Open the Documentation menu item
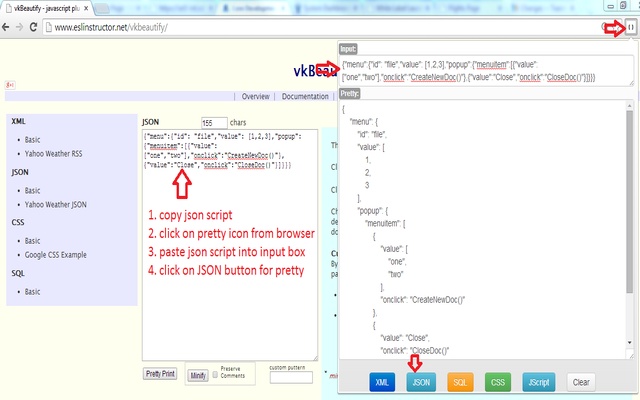This screenshot has width=640, height=400. [305, 96]
